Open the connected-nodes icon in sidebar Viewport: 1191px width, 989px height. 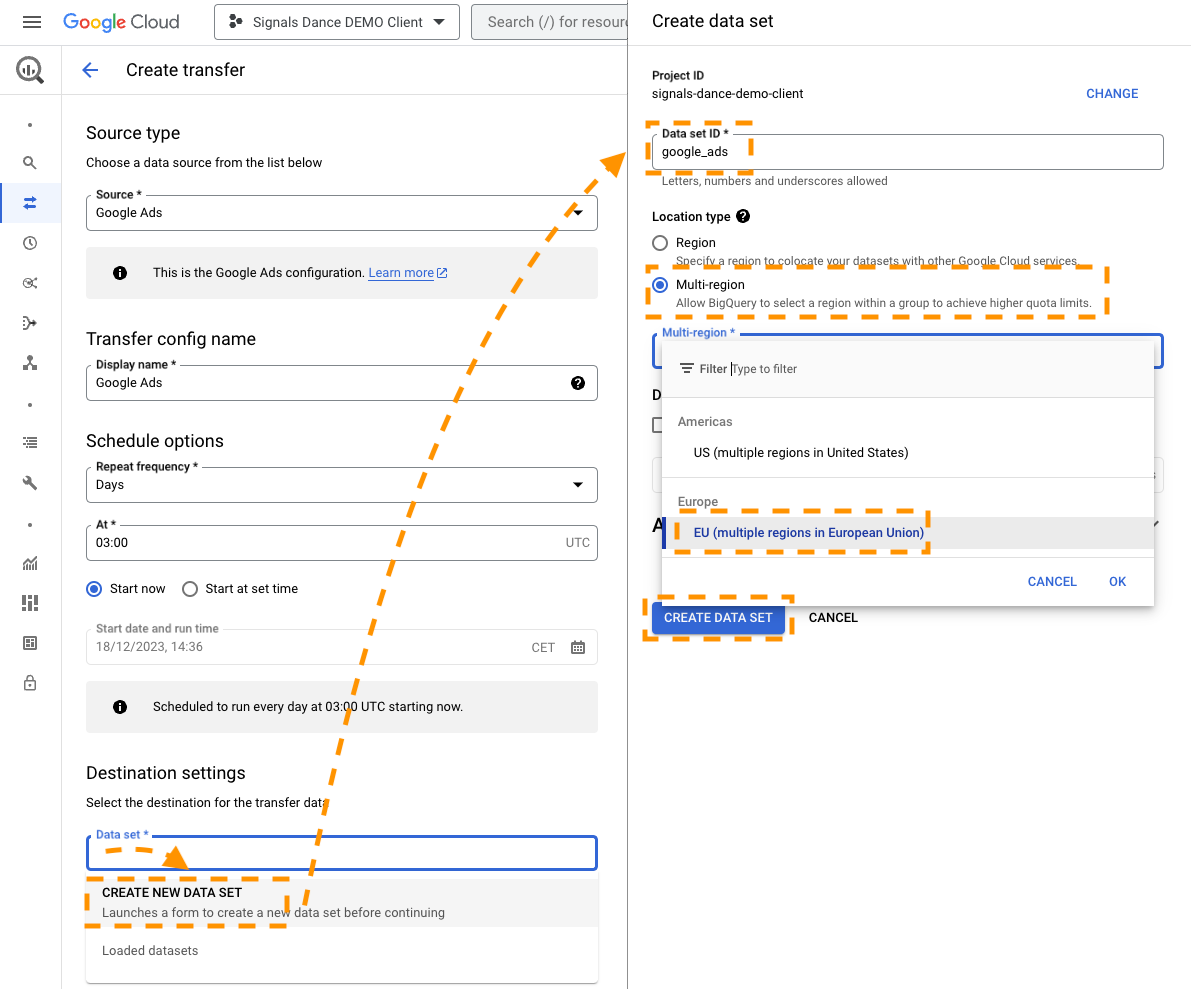point(30,363)
